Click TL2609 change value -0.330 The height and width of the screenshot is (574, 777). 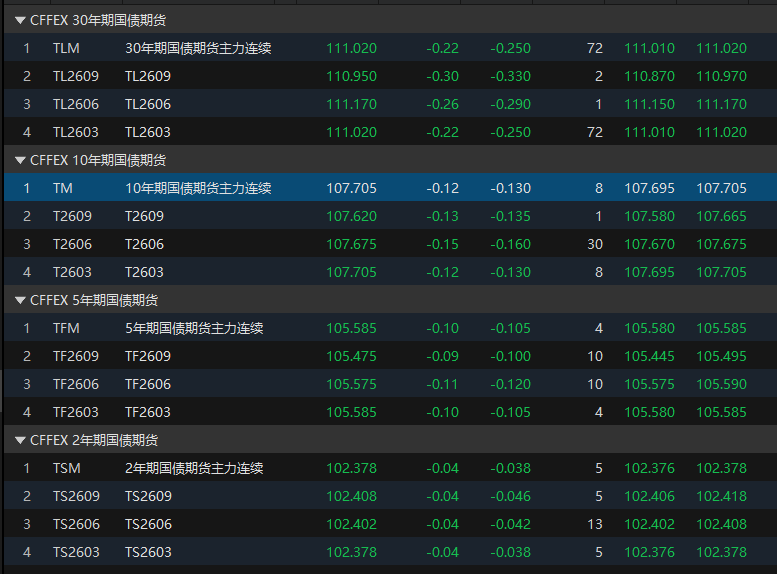tap(510, 76)
